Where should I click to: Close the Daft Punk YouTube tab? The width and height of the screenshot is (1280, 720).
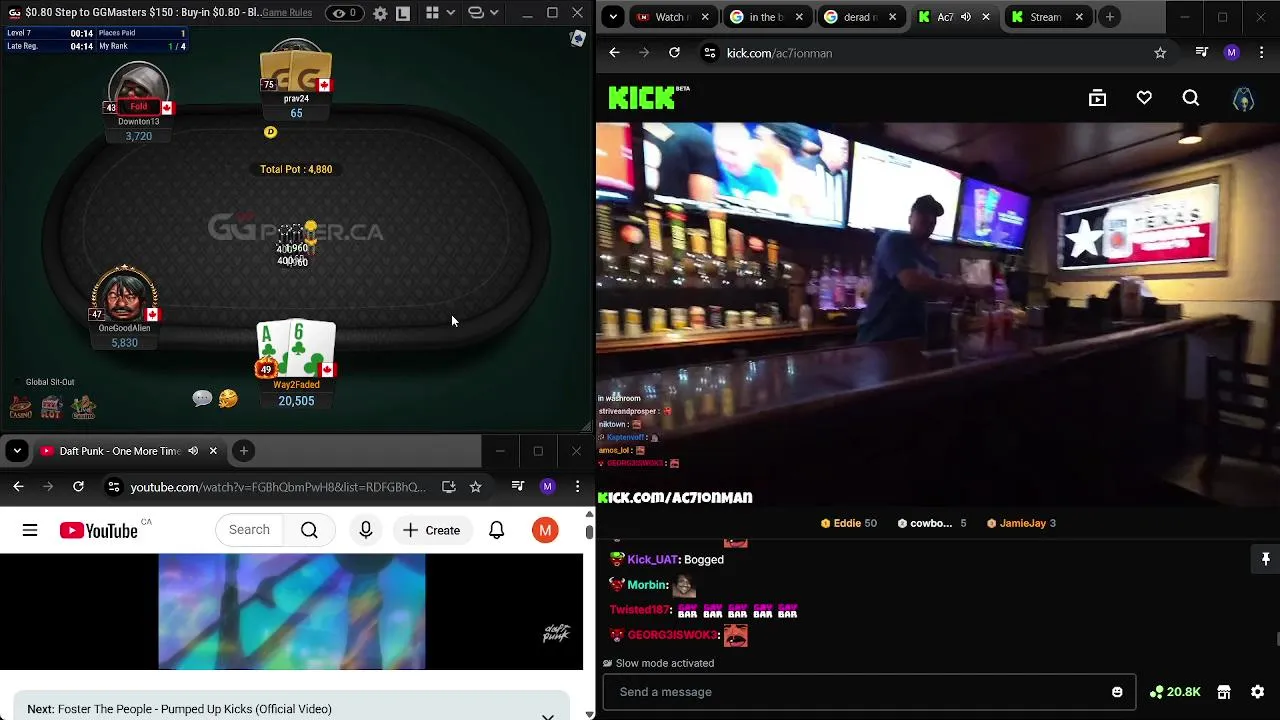pyautogui.click(x=213, y=451)
